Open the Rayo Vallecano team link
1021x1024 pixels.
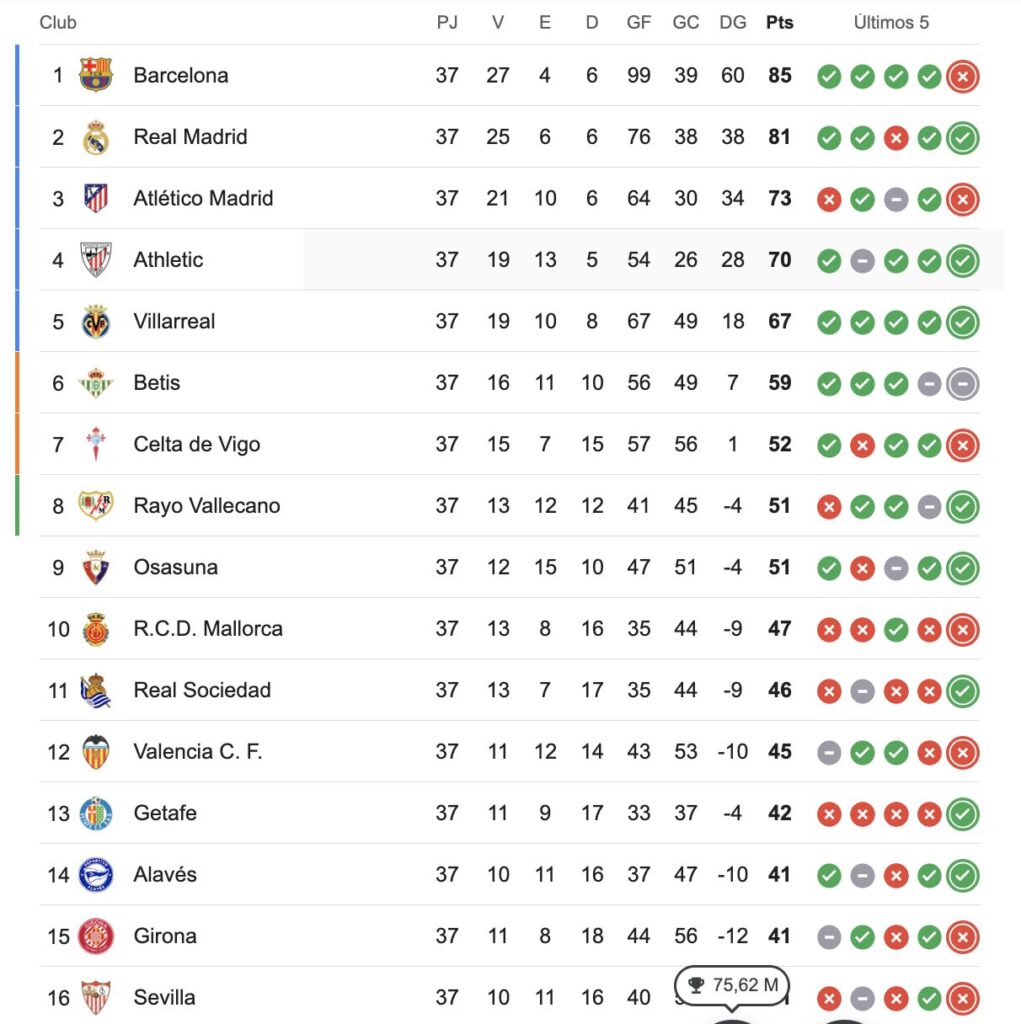pos(206,505)
